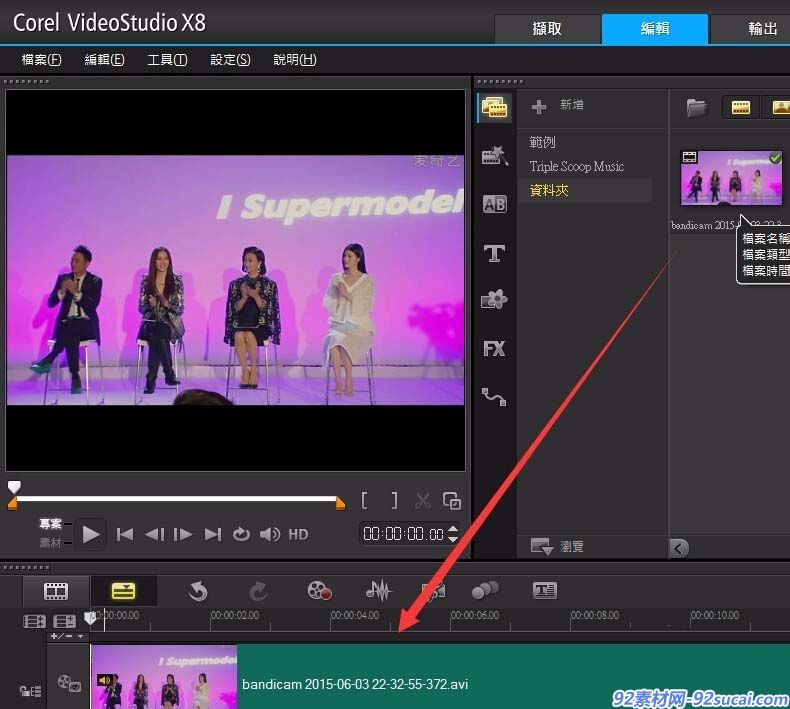Viewport: 790px width, 709px height.
Task: Open the Path library panel
Action: tap(494, 397)
